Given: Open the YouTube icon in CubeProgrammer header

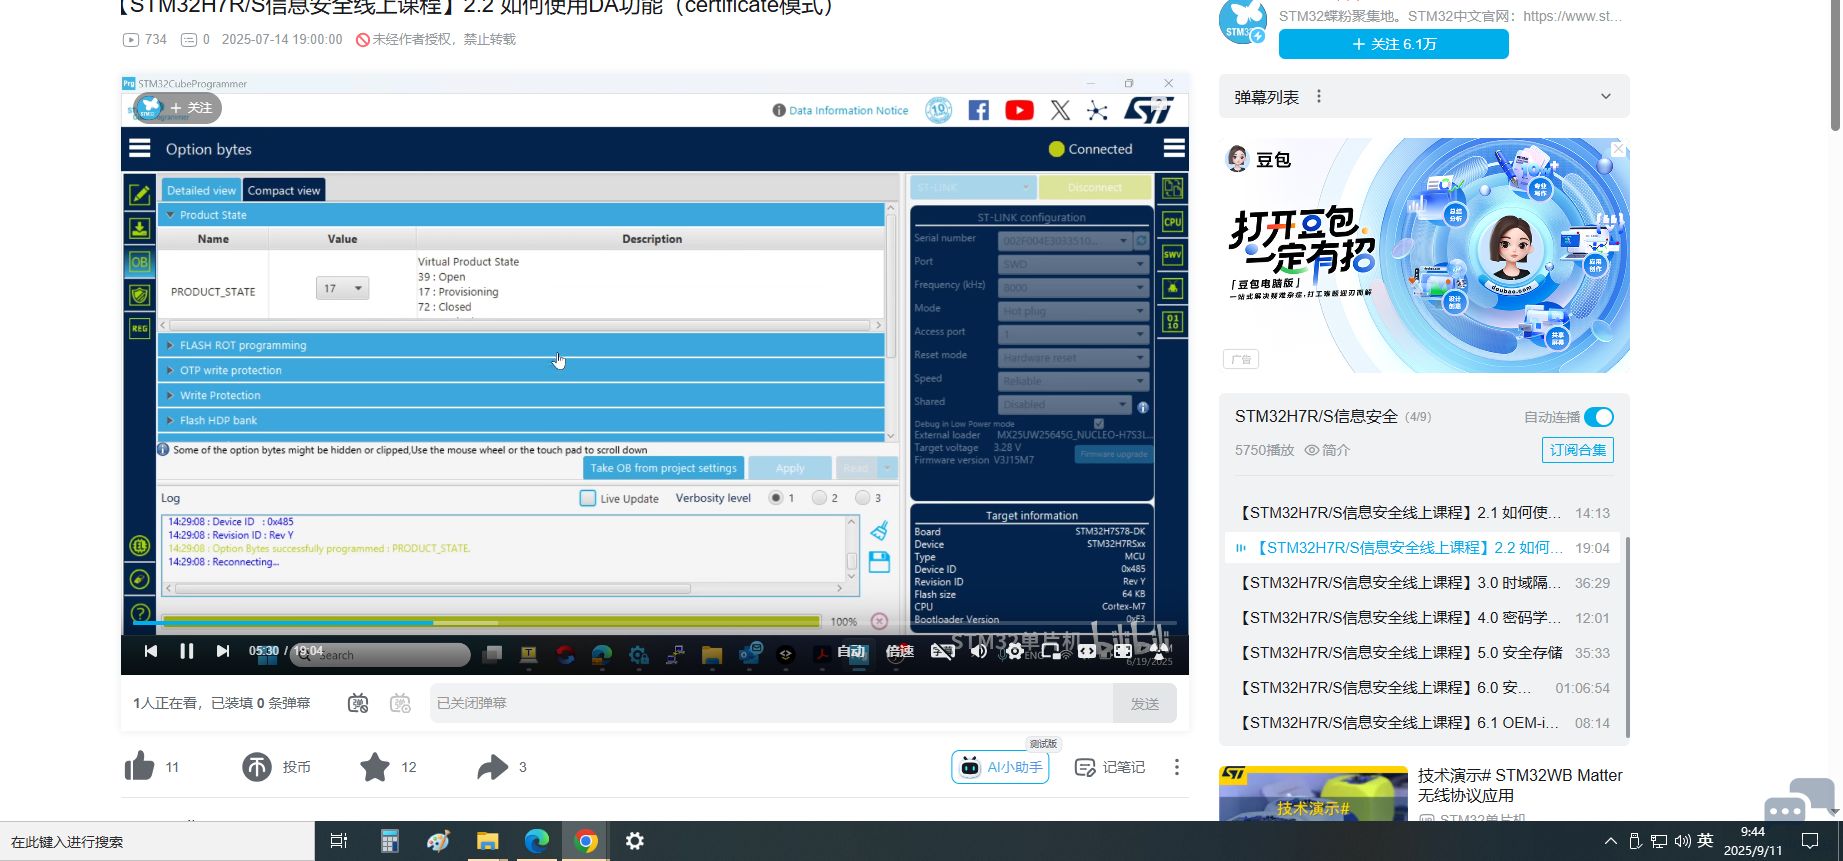Looking at the screenshot, I should pos(1019,110).
